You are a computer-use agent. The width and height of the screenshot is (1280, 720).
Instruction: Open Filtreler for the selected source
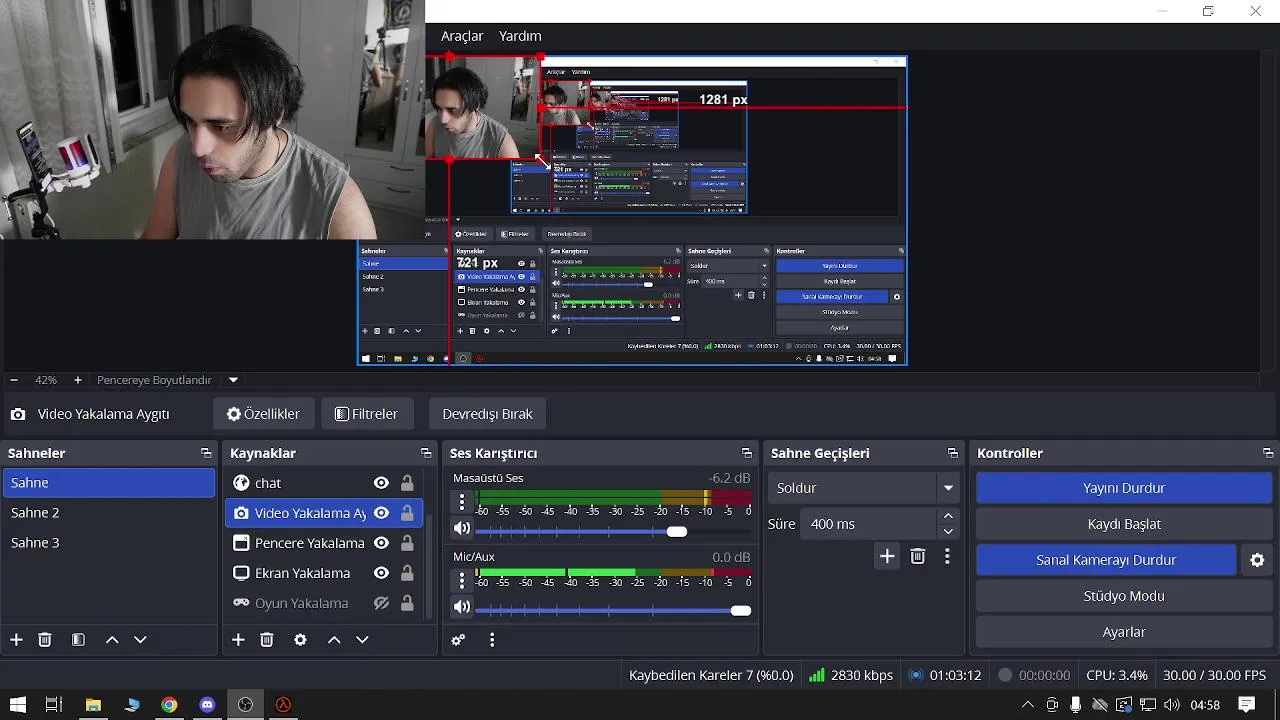click(x=367, y=414)
